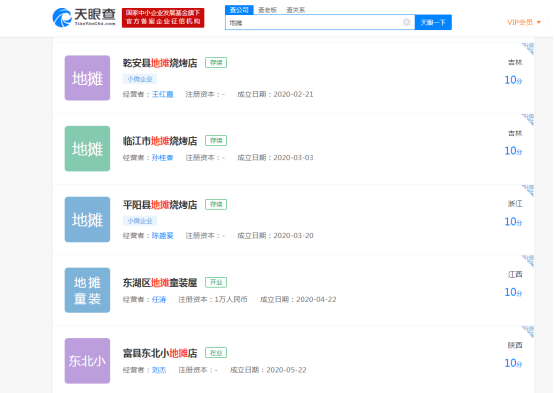Open the VIP会员 dropdown

pos(524,22)
